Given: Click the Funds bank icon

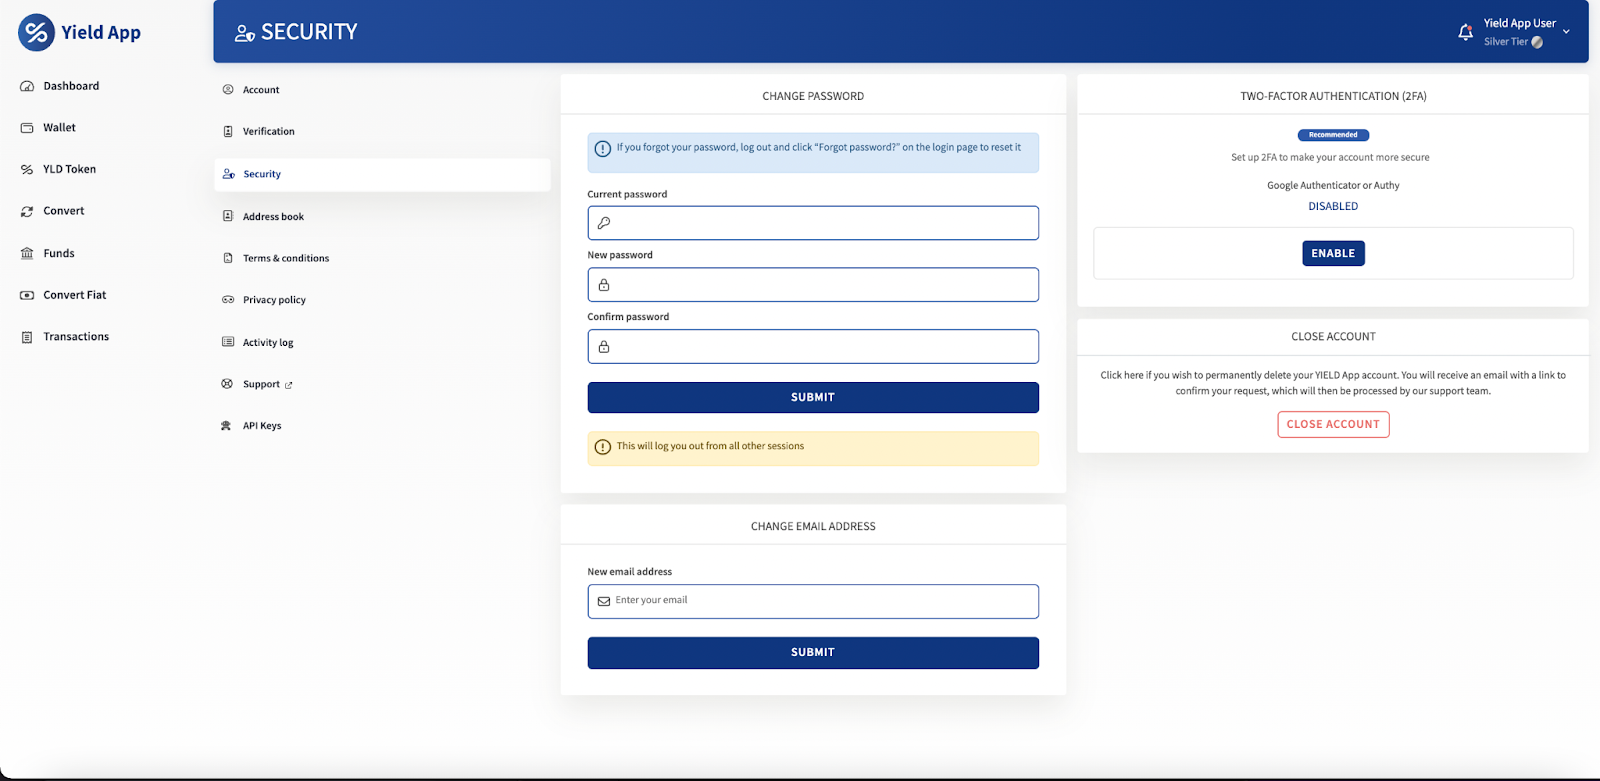Looking at the screenshot, I should click(x=27, y=254).
